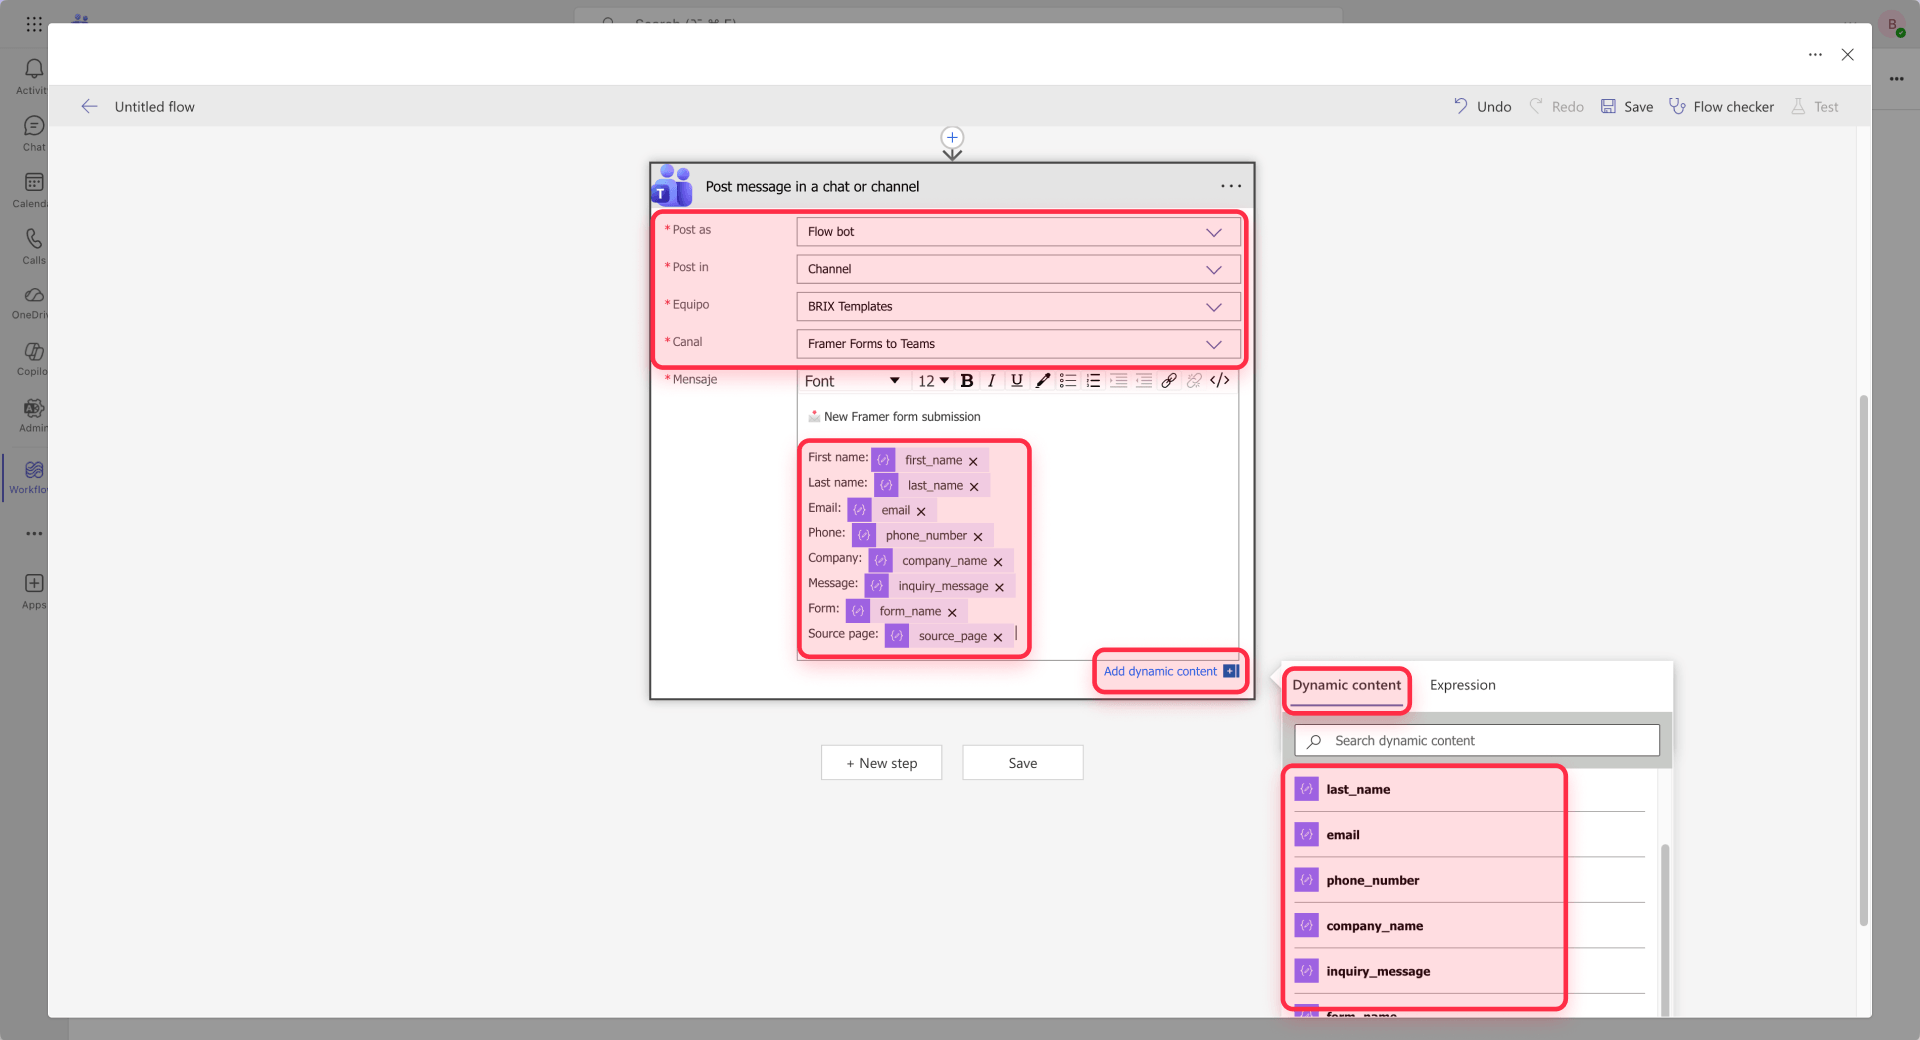Open the Font family dropdown
Viewport: 1920px width, 1040px height.
[x=852, y=381]
